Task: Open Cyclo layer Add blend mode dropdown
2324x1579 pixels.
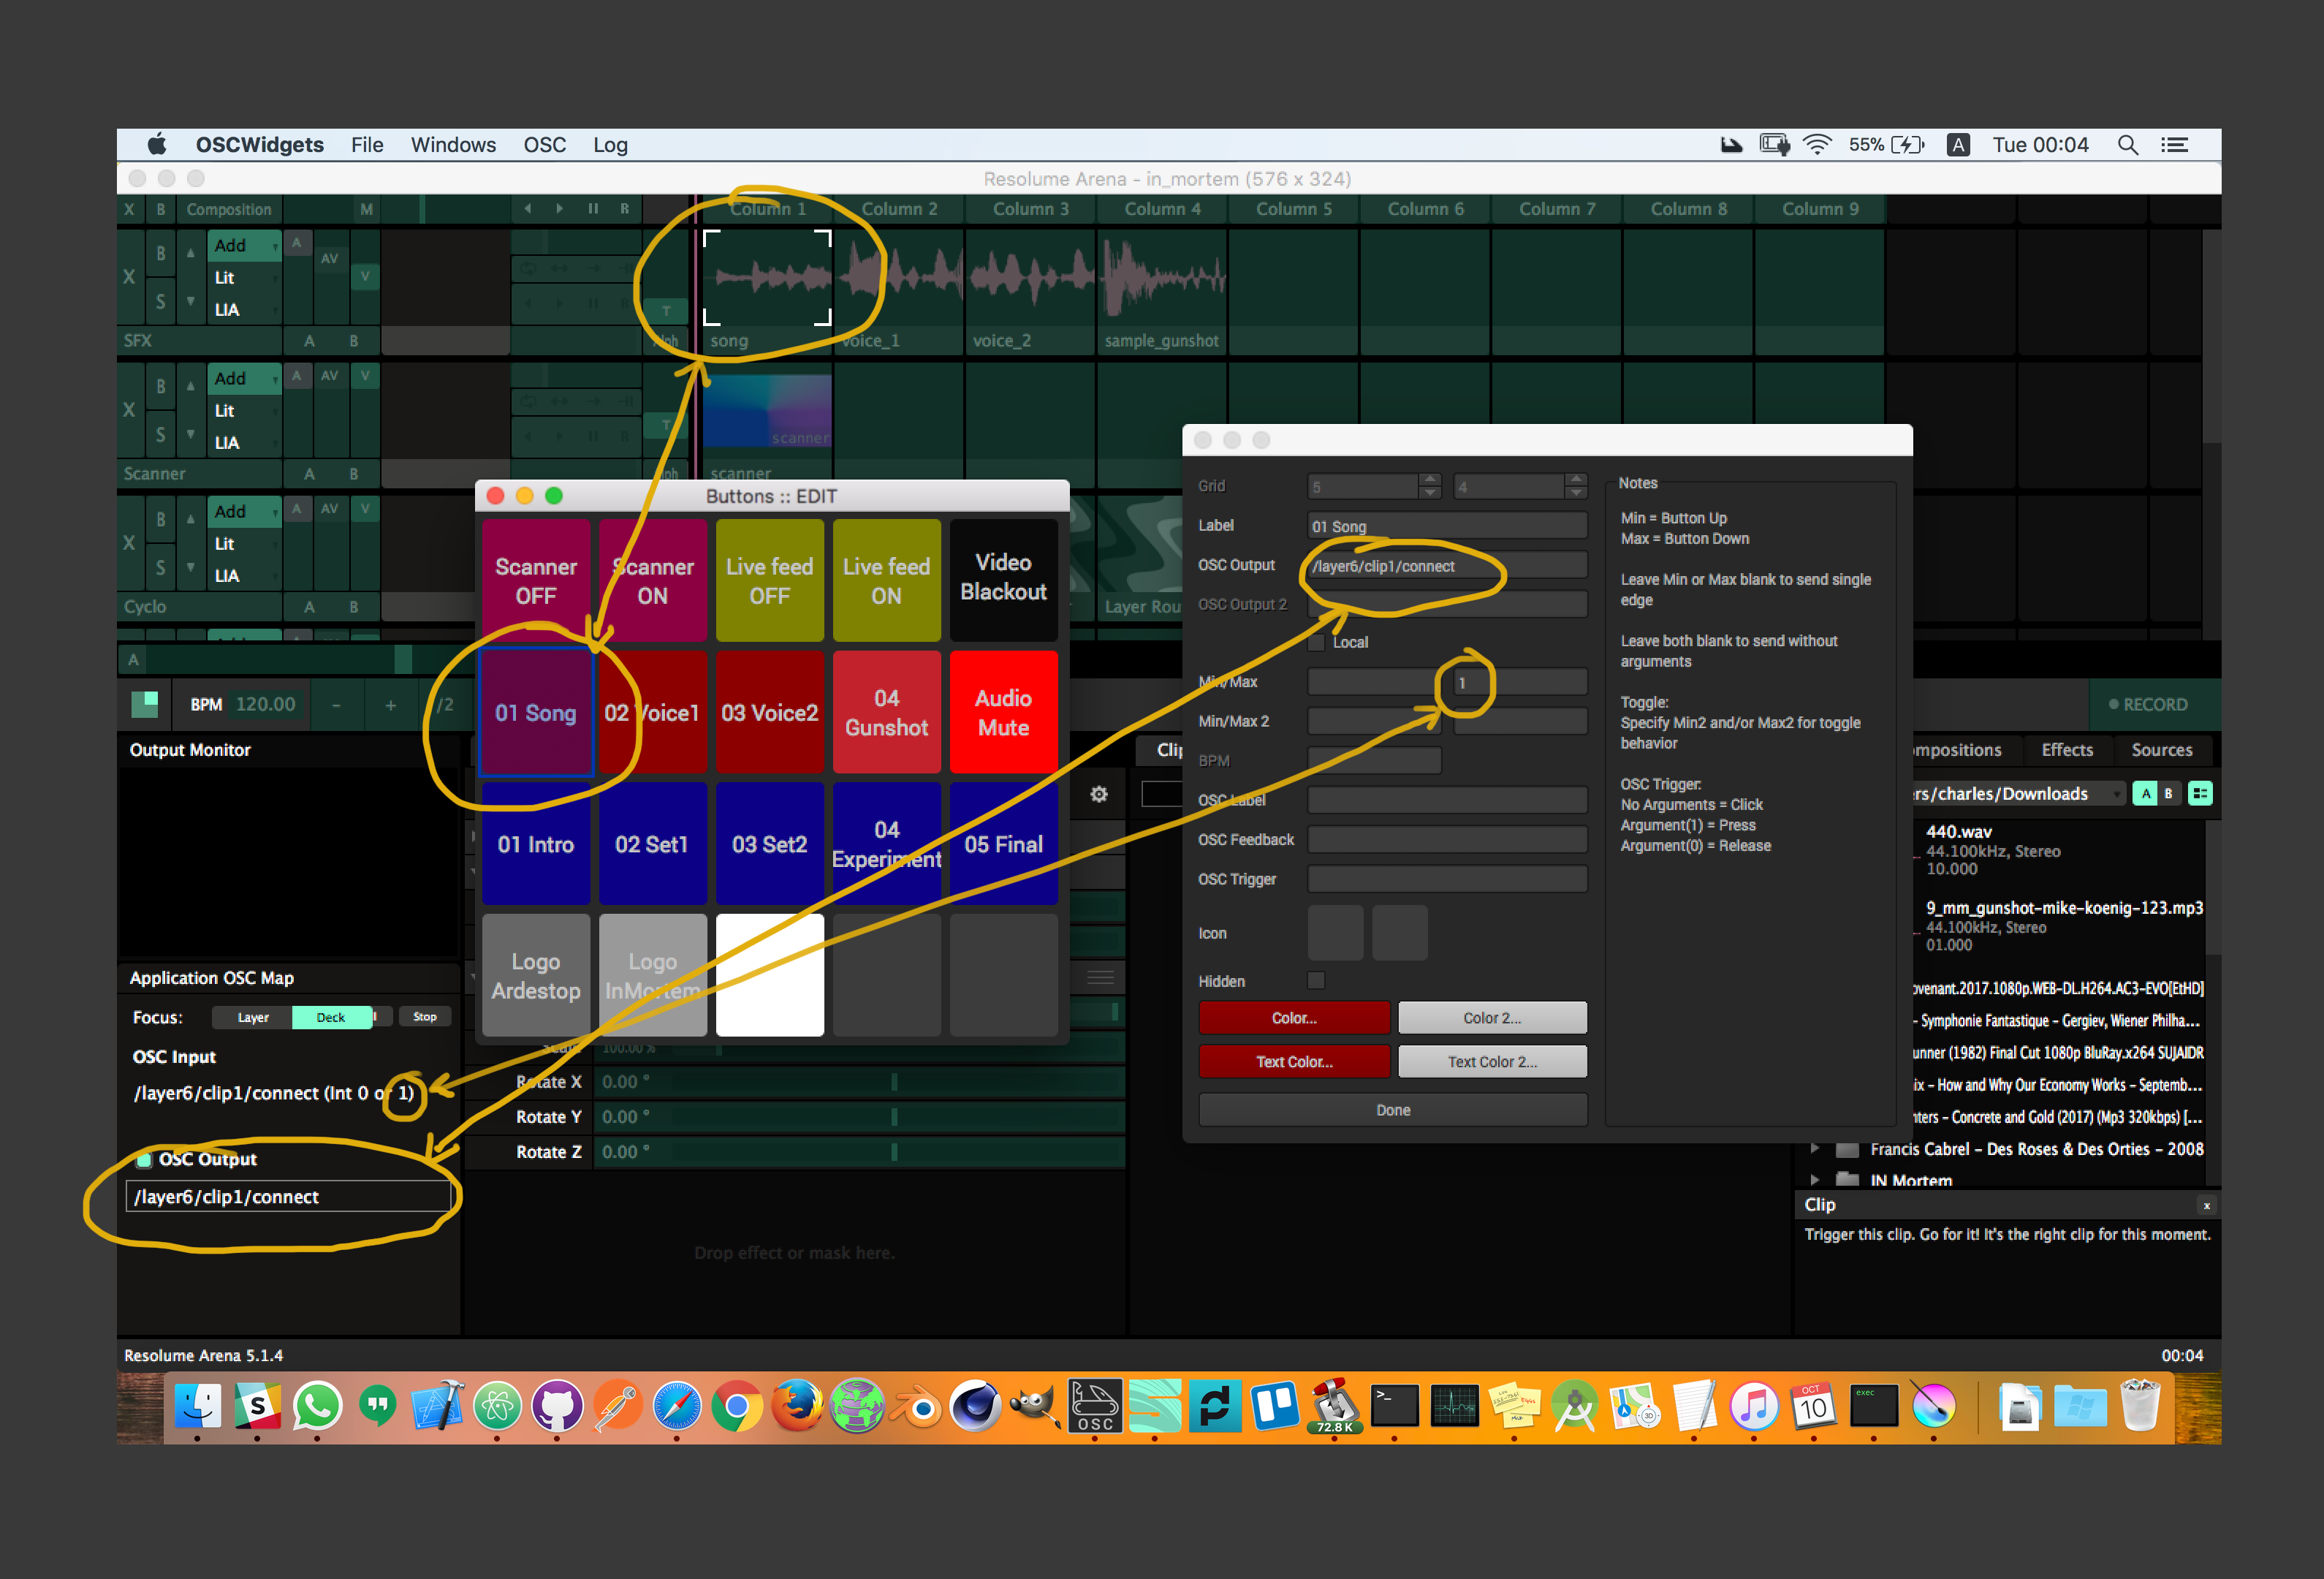Action: (244, 511)
